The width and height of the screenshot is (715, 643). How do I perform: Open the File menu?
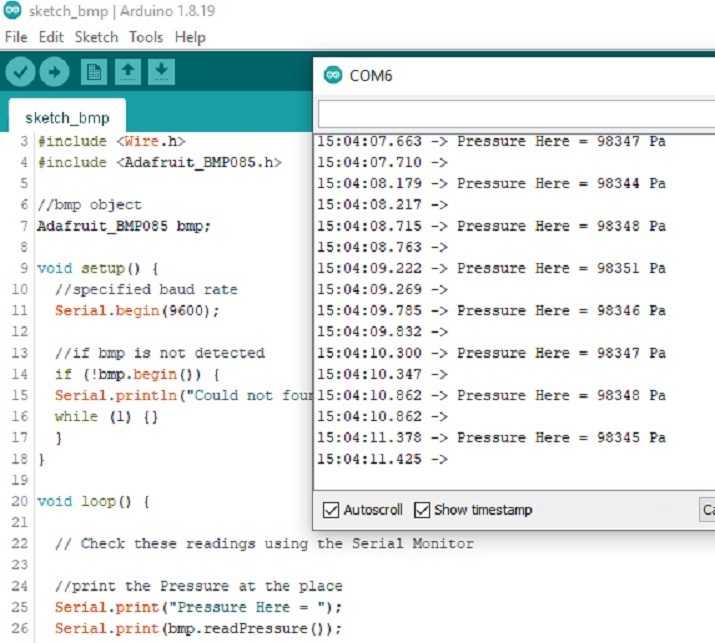pyautogui.click(x=16, y=37)
